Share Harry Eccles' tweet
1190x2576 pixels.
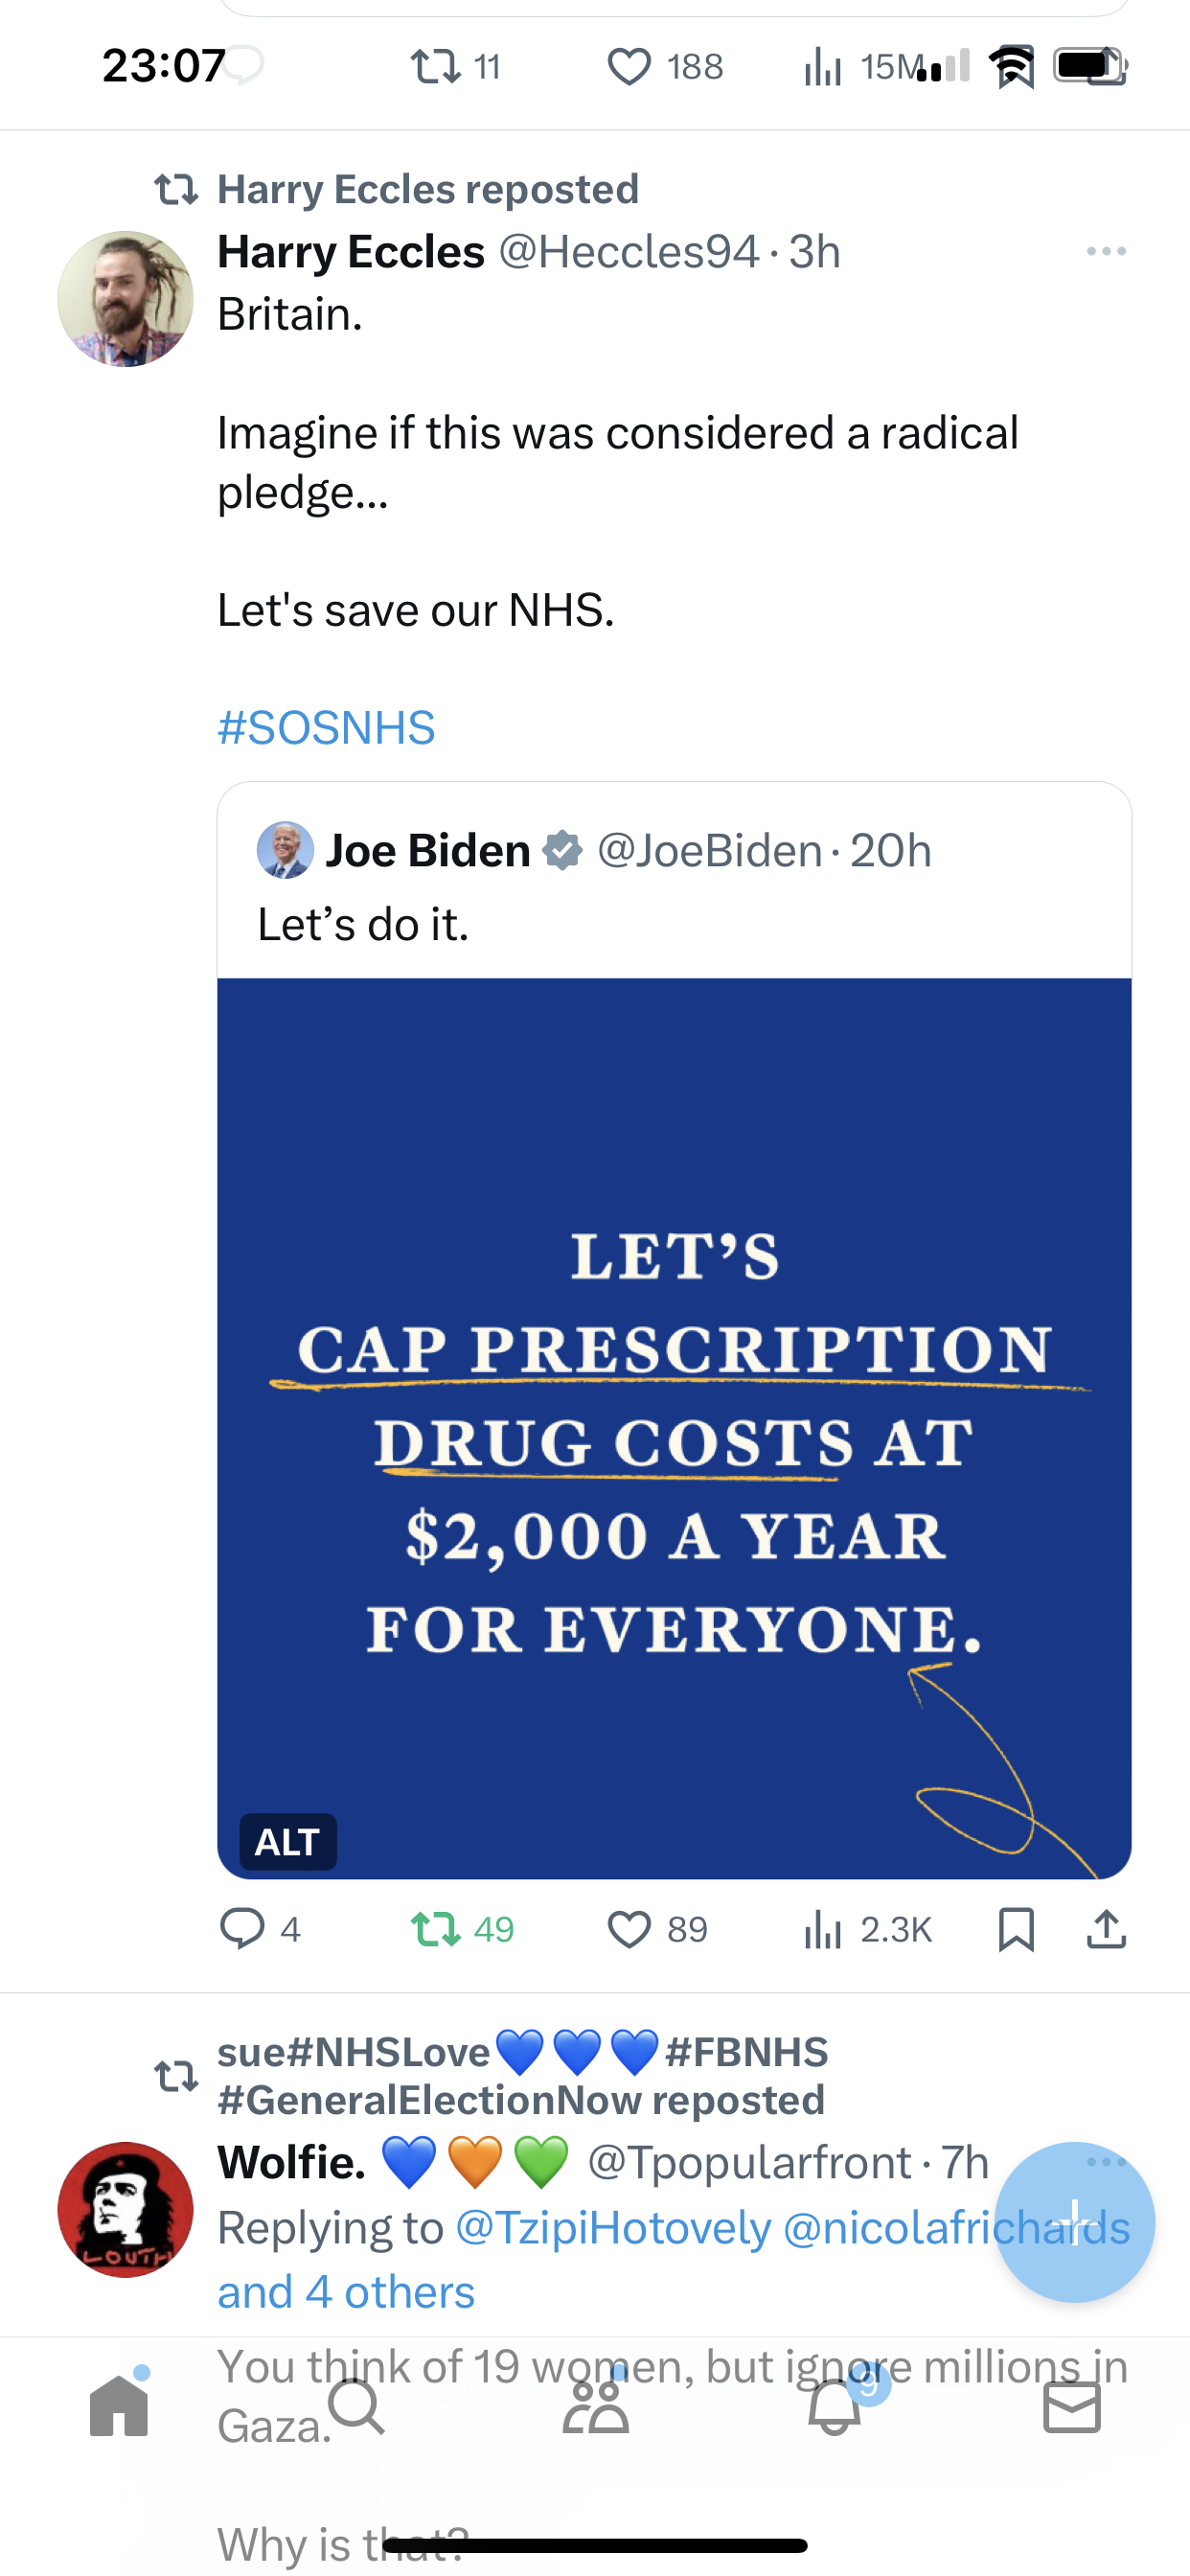pos(1106,1928)
